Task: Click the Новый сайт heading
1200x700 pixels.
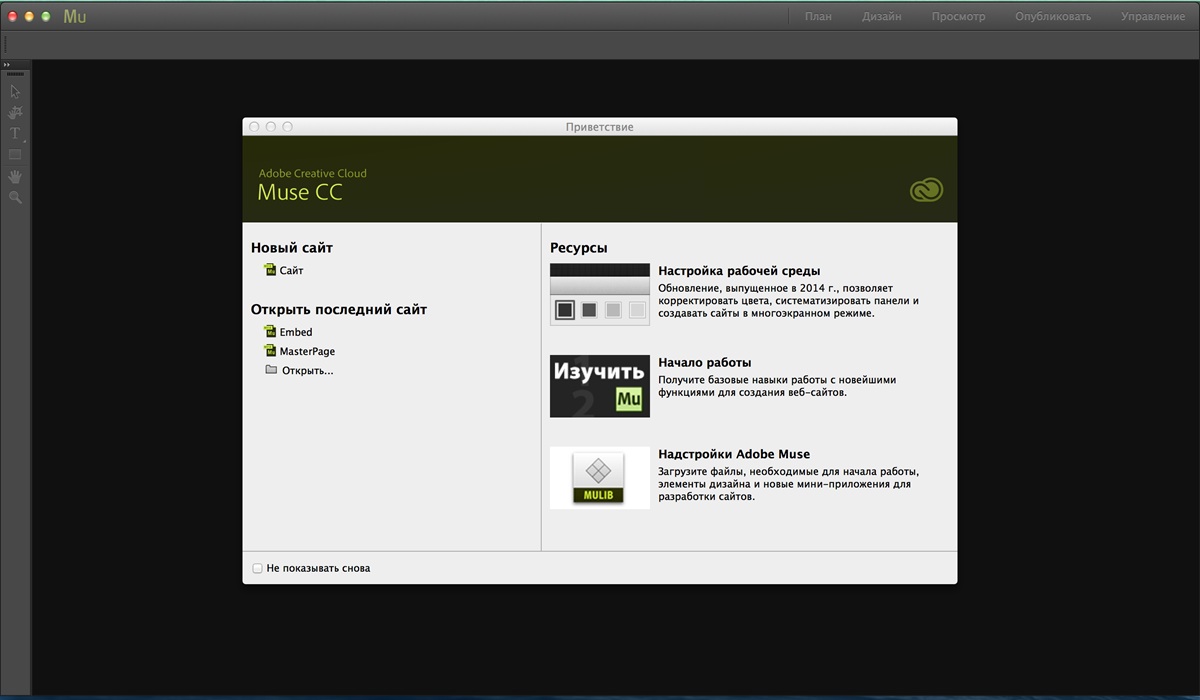Action: click(292, 248)
